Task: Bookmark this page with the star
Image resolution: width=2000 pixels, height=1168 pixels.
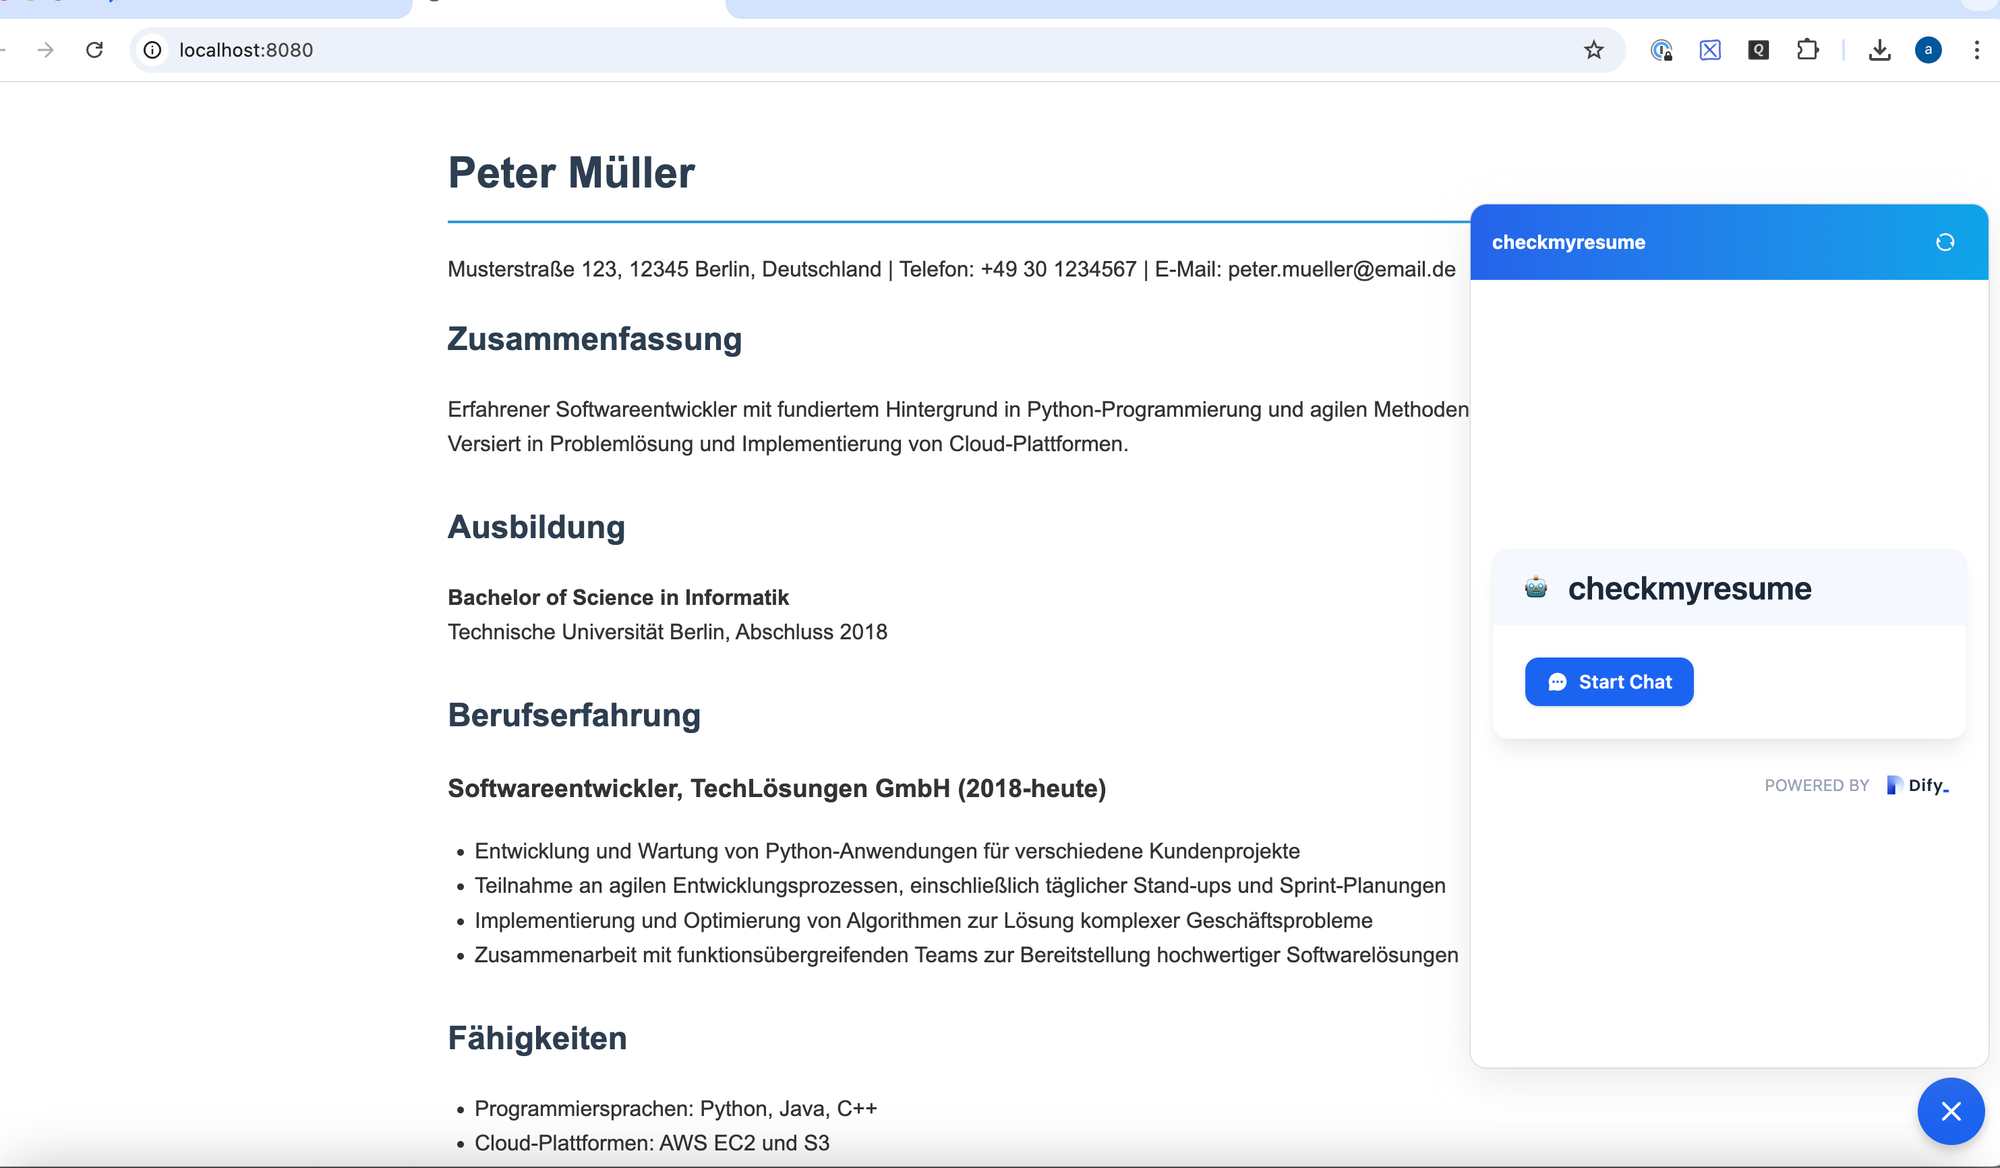Action: [1593, 50]
